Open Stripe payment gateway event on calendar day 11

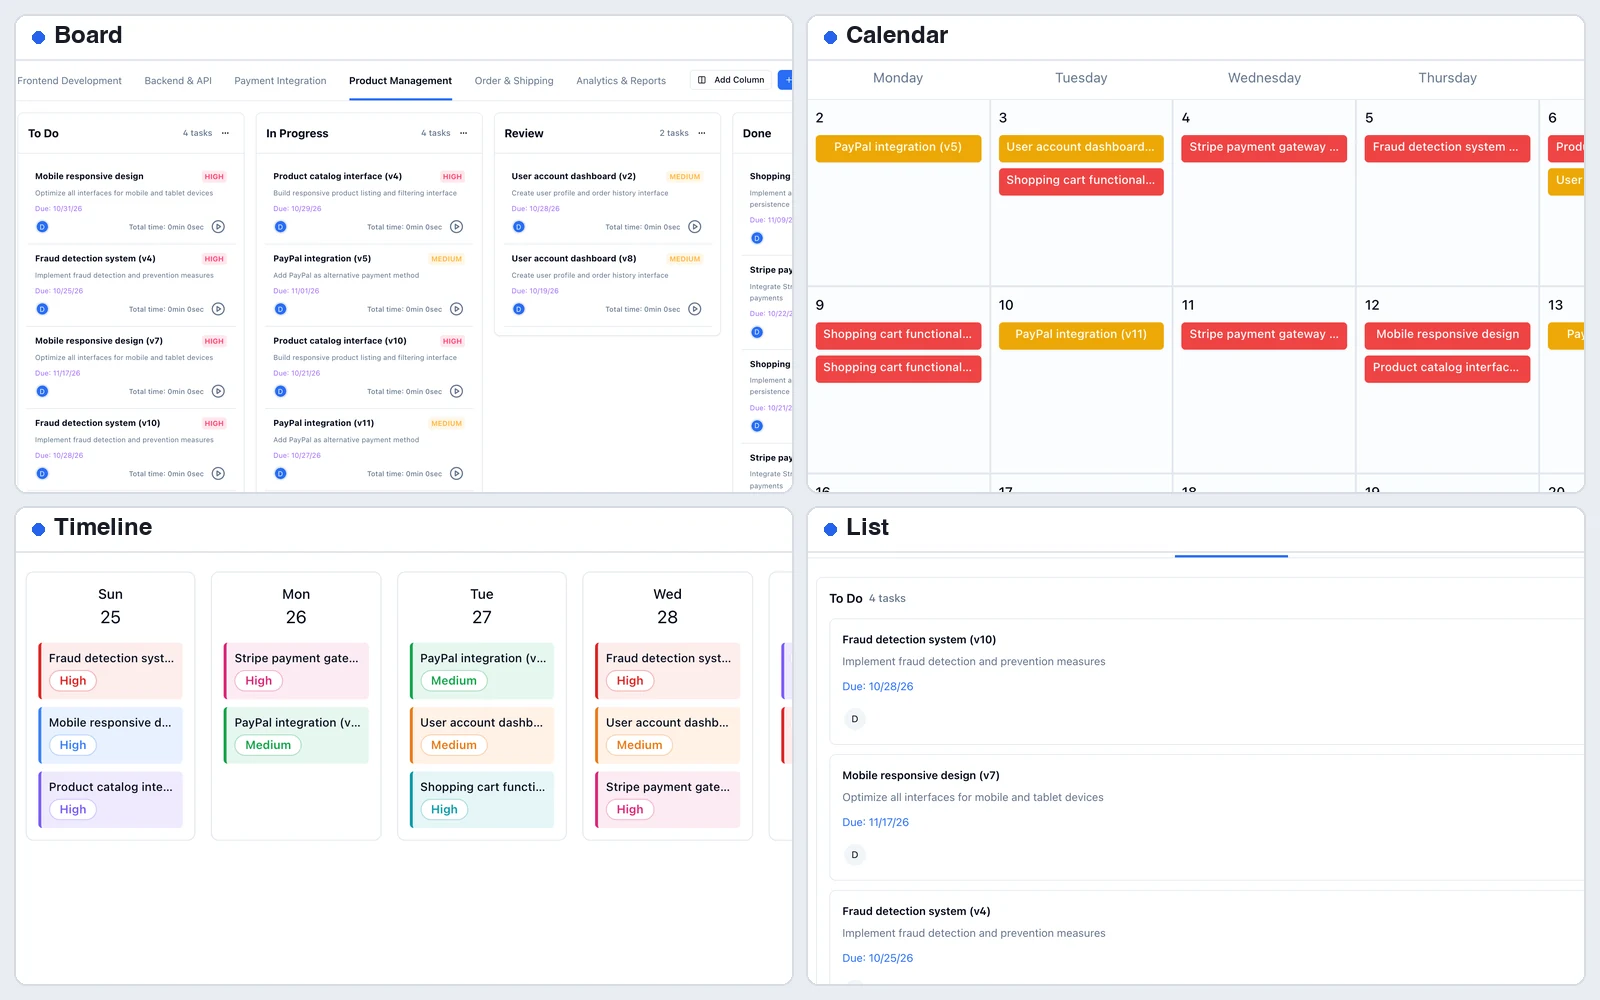coord(1264,335)
